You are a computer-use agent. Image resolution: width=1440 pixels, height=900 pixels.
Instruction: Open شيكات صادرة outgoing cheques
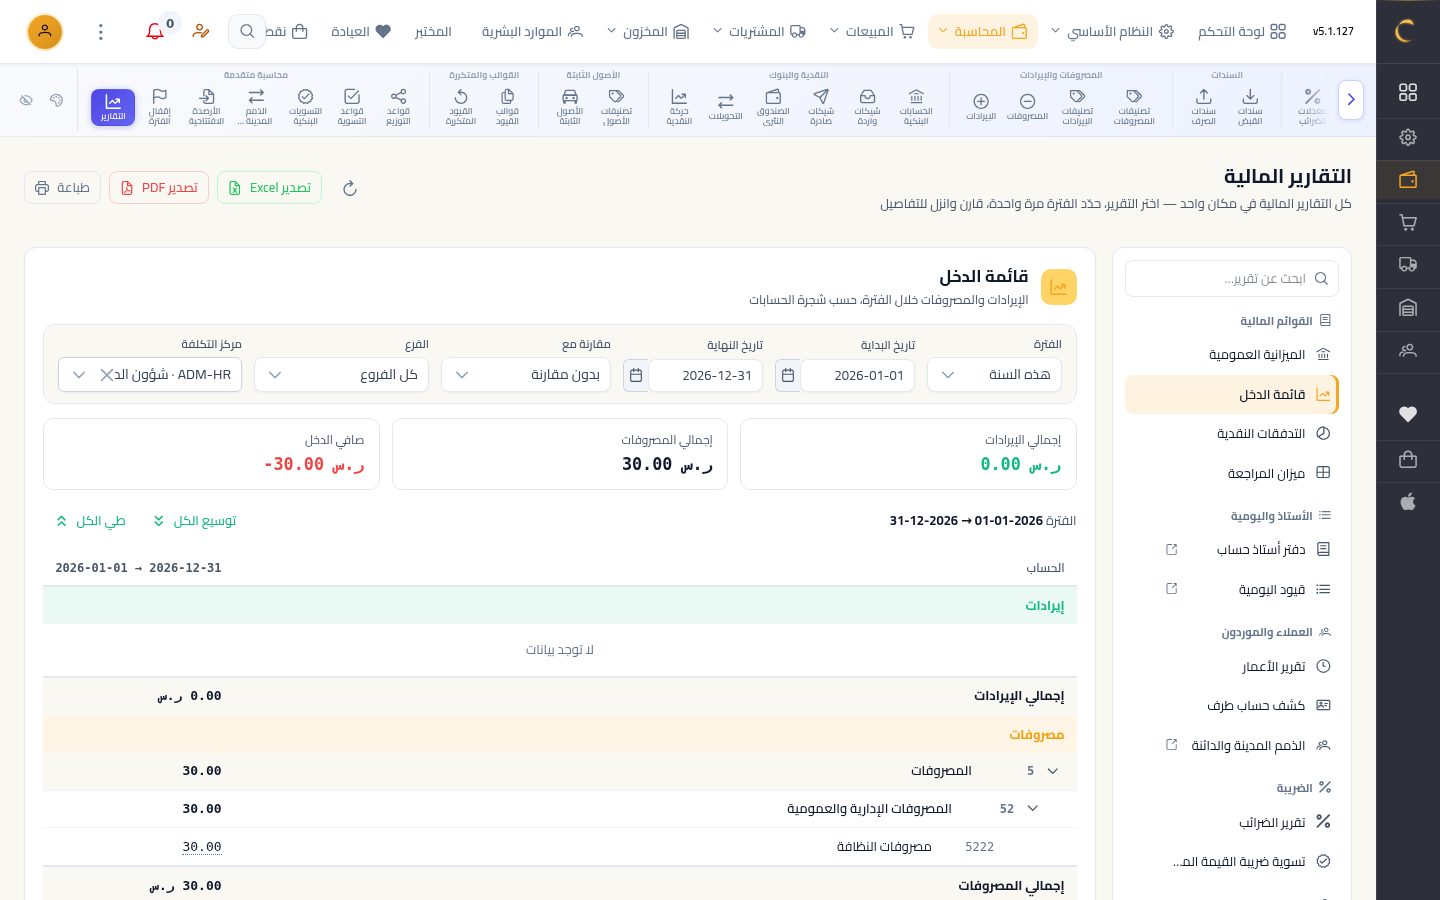tap(820, 107)
